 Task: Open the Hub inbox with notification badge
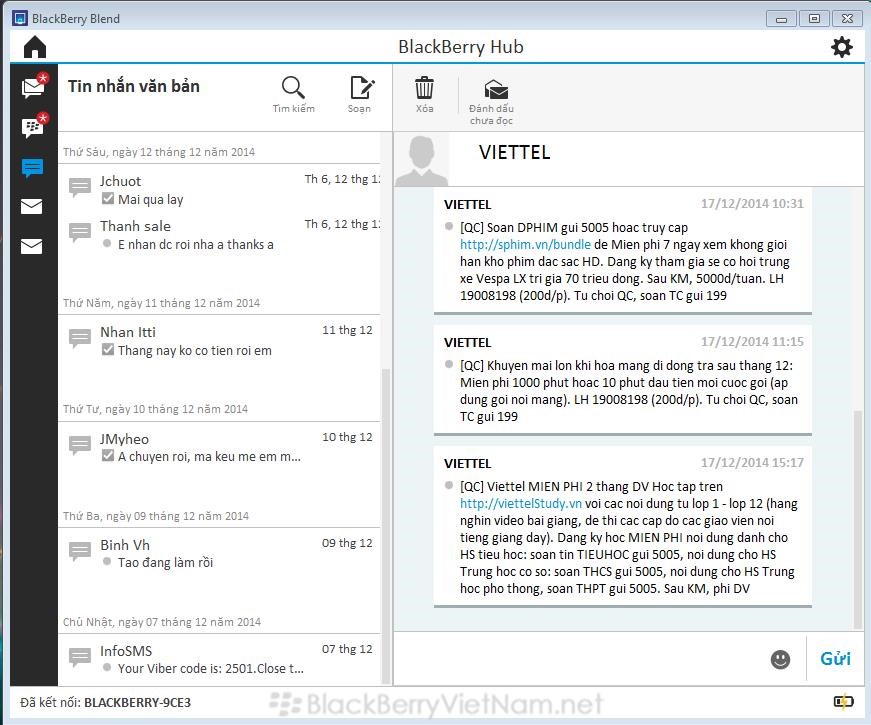(33, 87)
